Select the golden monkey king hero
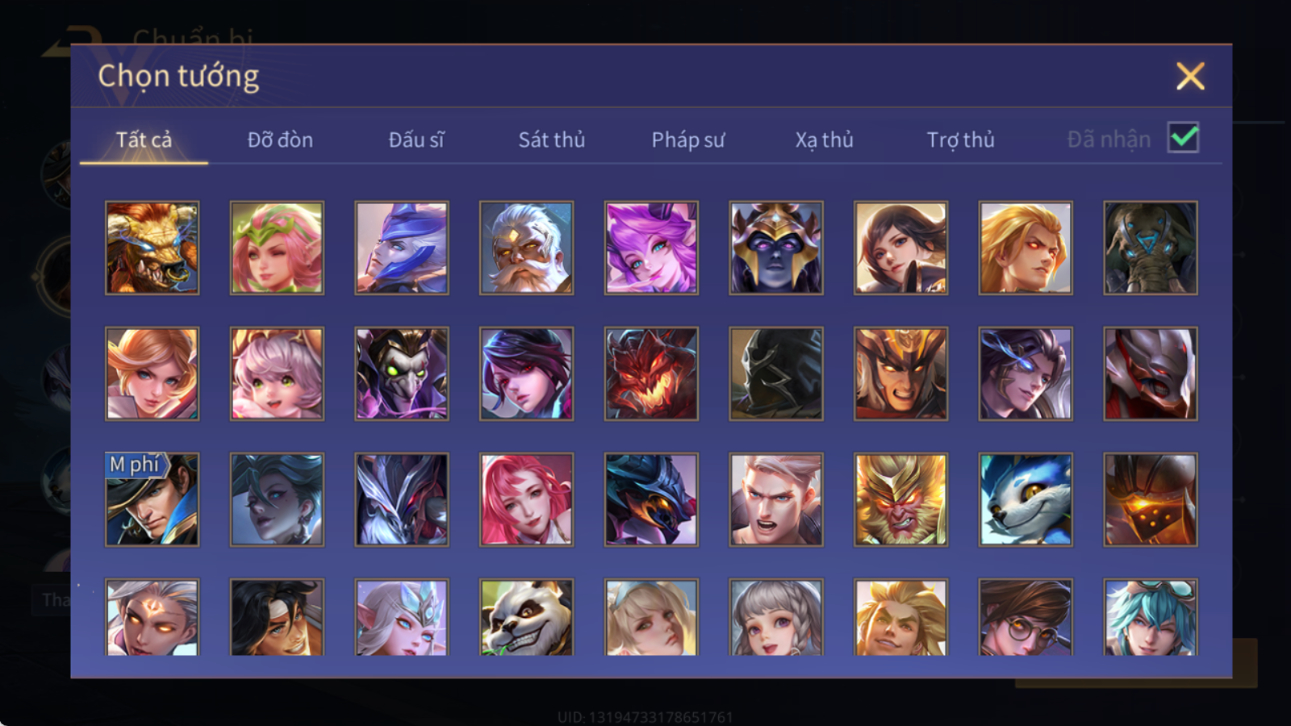The height and width of the screenshot is (726, 1291). point(901,499)
